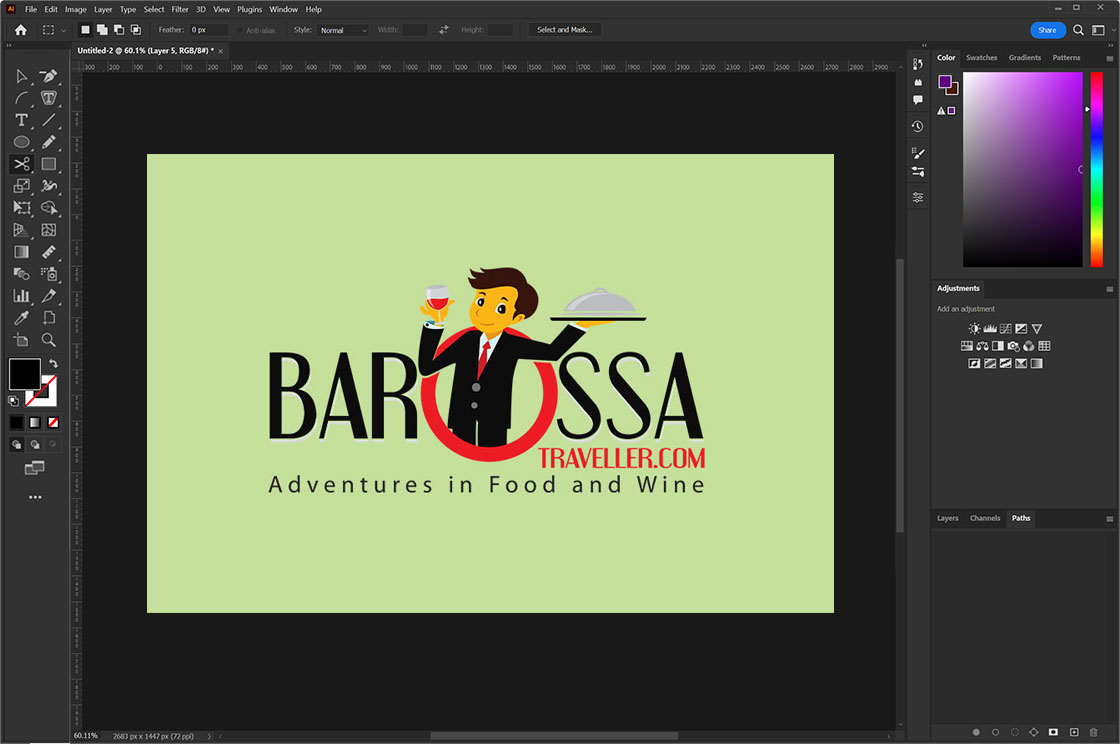Add a Color Balance adjustment
Viewport: 1120px width, 744px height.
pos(982,346)
